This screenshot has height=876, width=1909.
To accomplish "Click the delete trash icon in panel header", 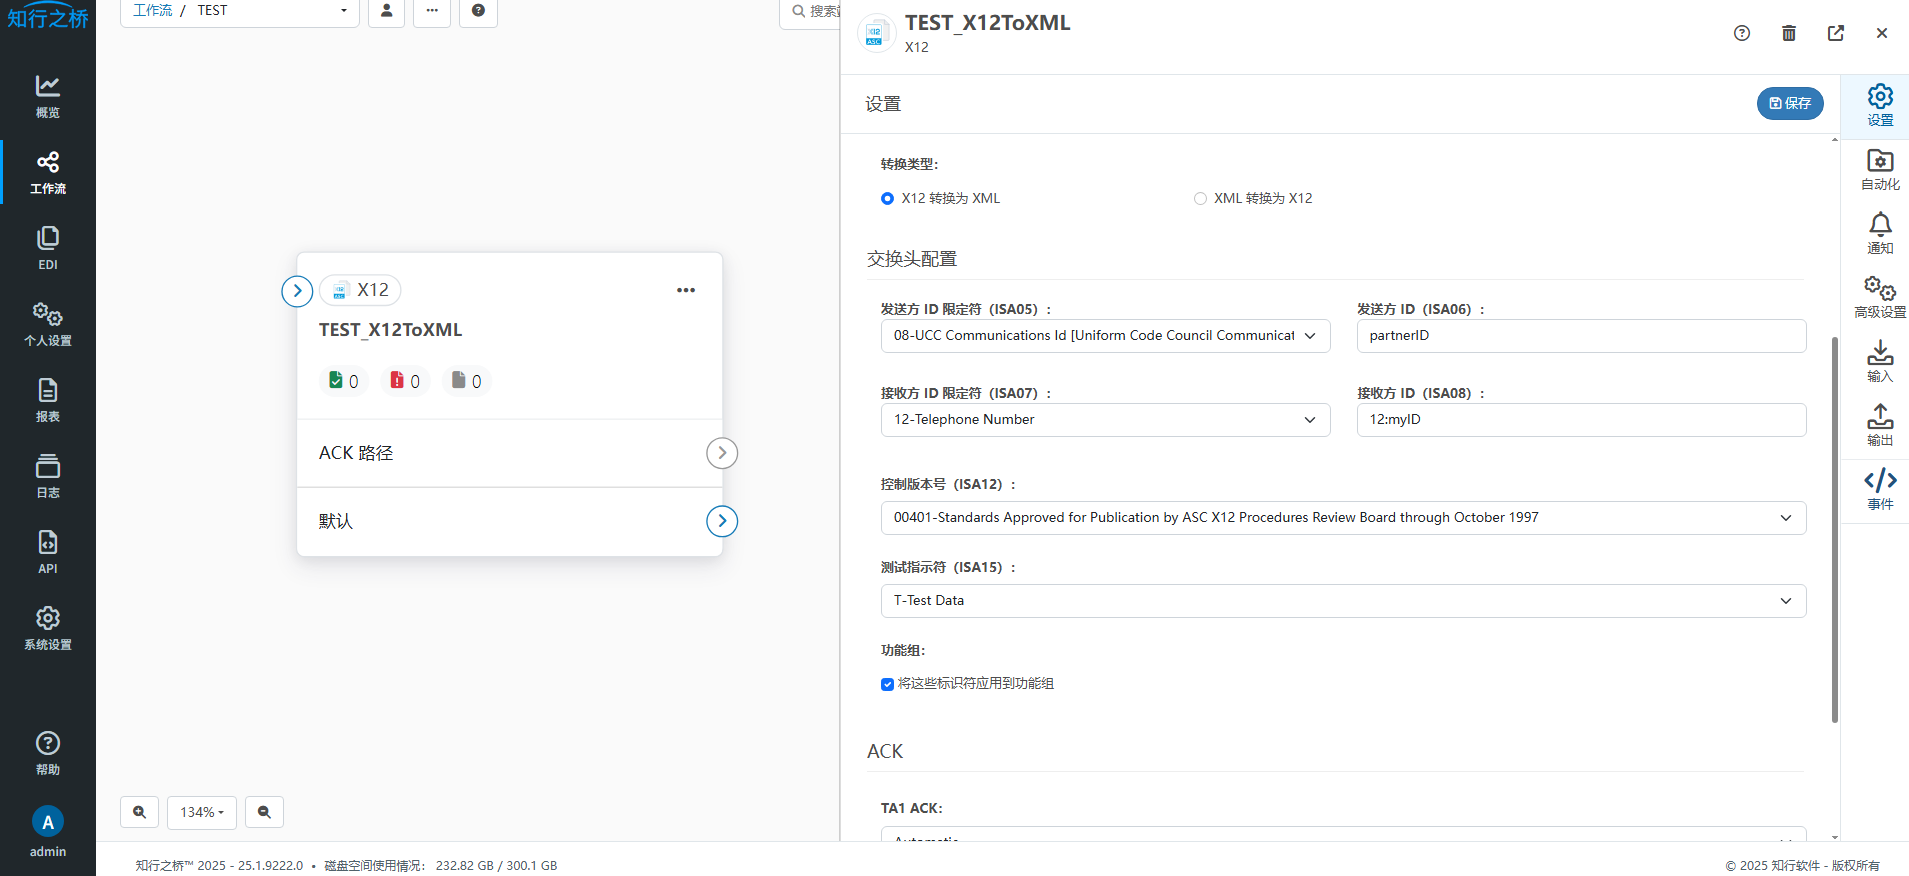I will 1789,33.
